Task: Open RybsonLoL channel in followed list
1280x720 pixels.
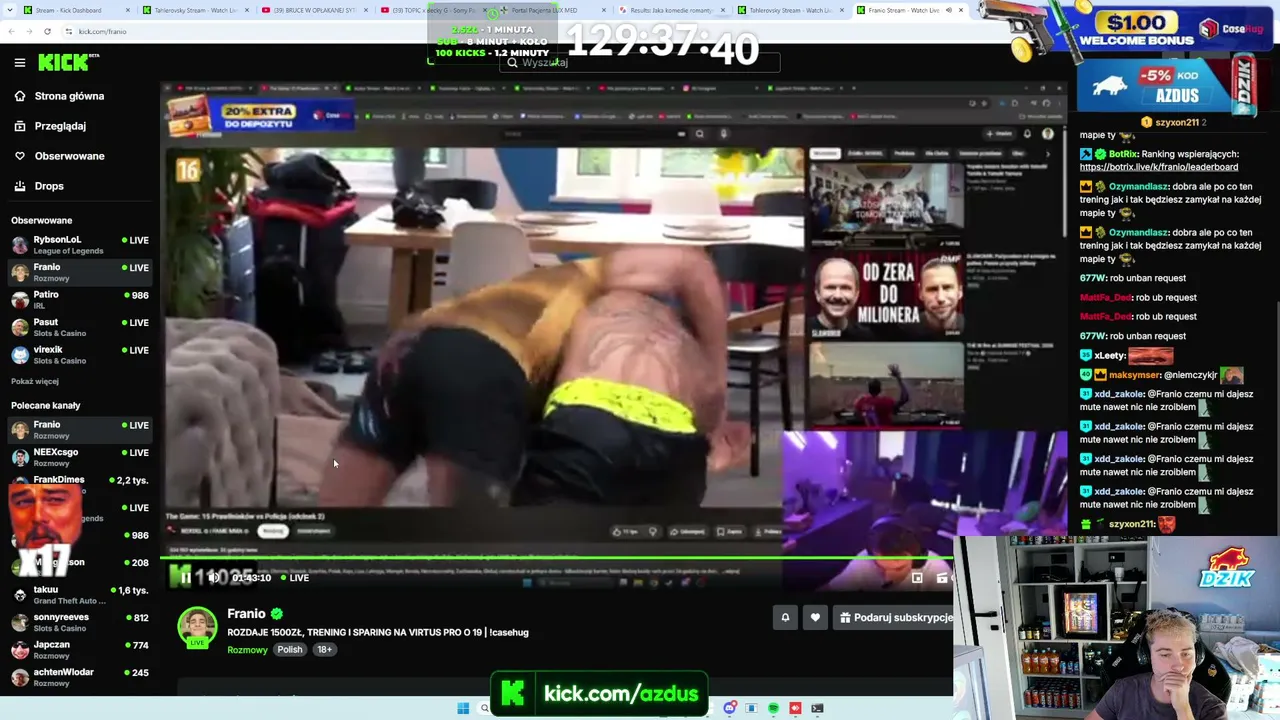Action: [79, 245]
